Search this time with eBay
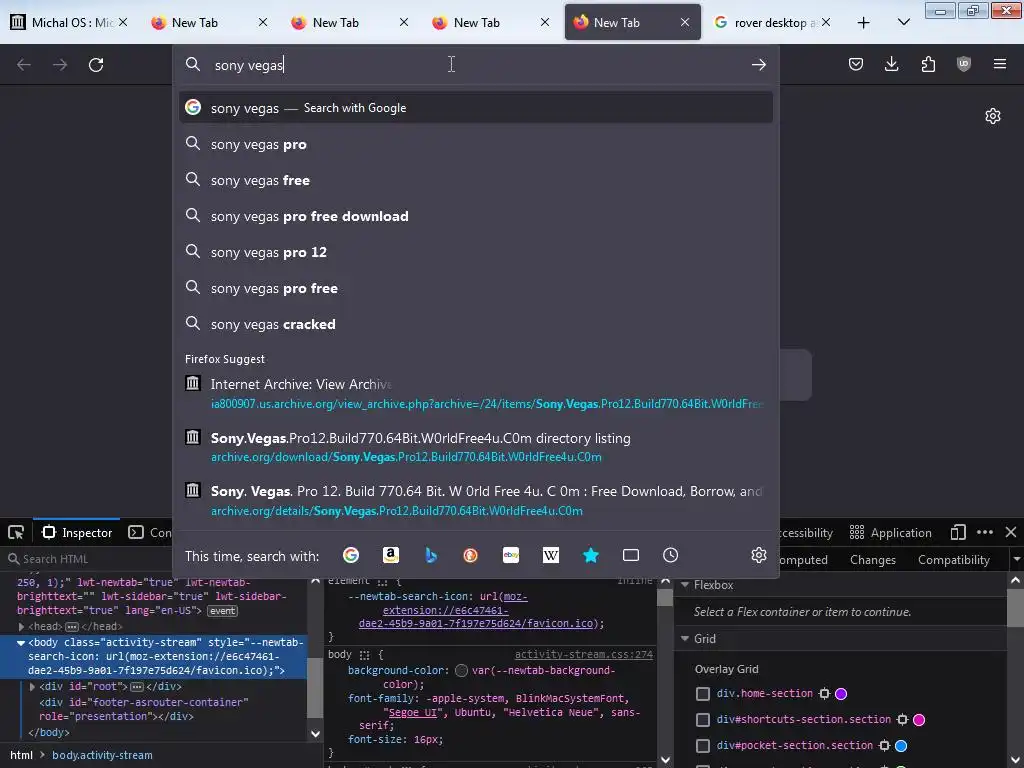Image resolution: width=1024 pixels, height=768 pixels. (x=511, y=555)
